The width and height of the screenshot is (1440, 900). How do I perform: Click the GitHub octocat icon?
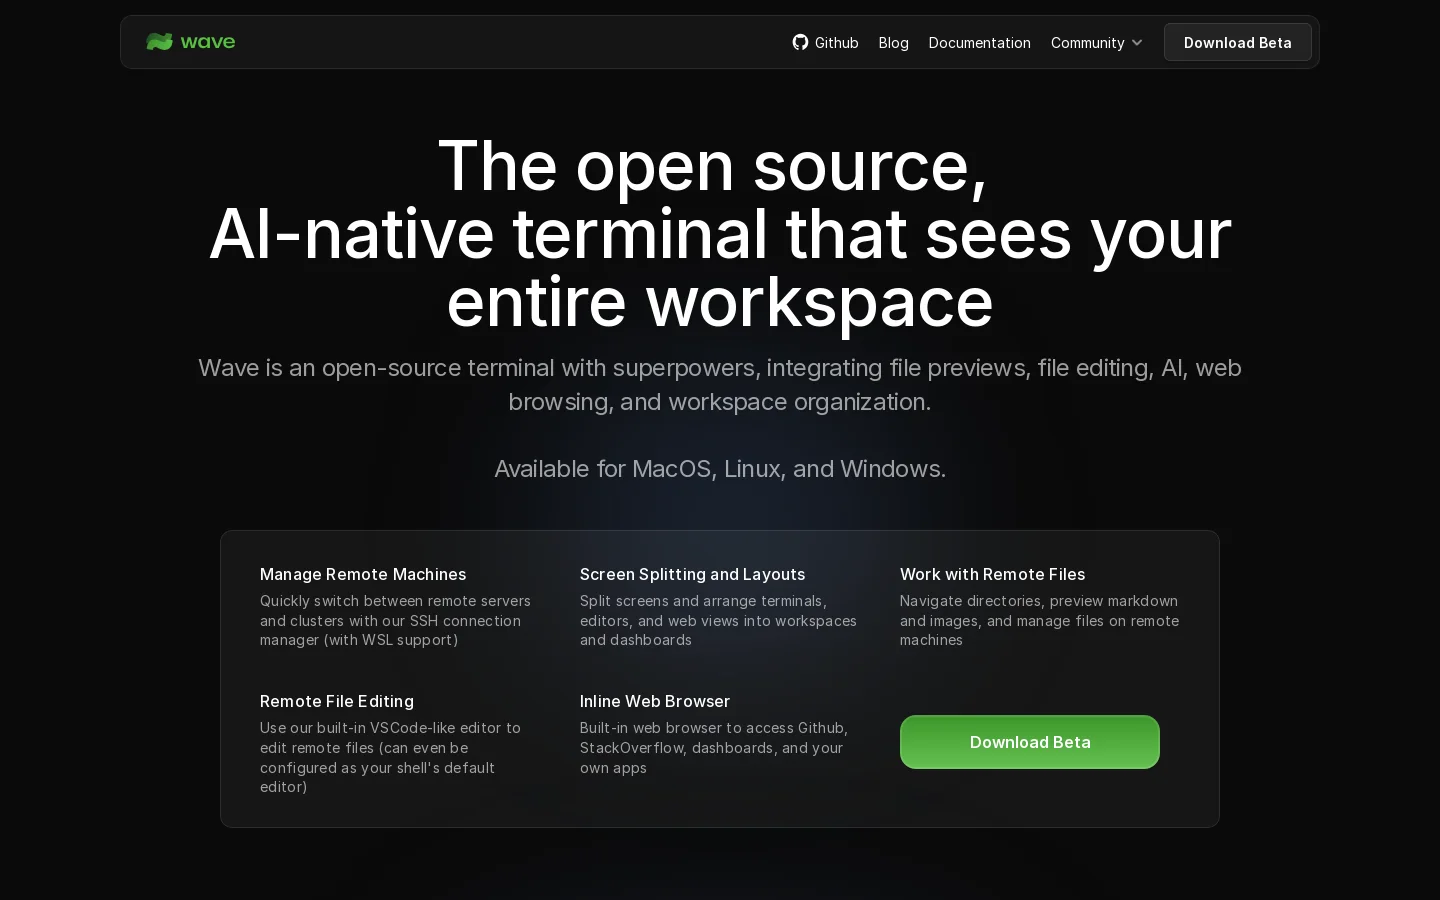tap(800, 42)
